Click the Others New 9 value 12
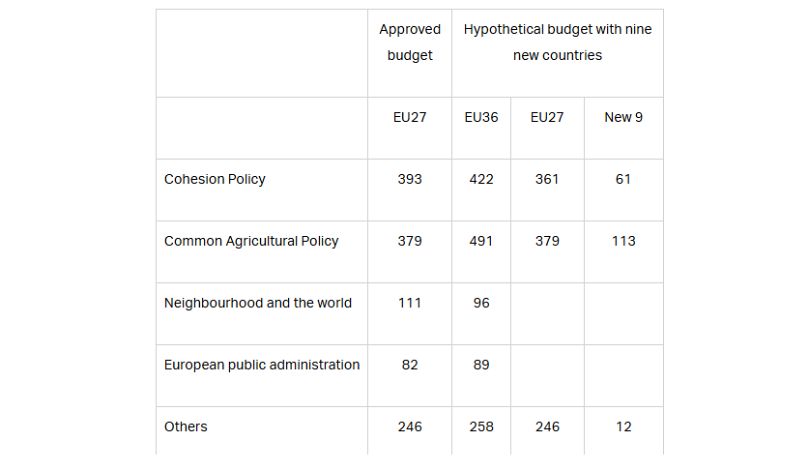 click(623, 427)
